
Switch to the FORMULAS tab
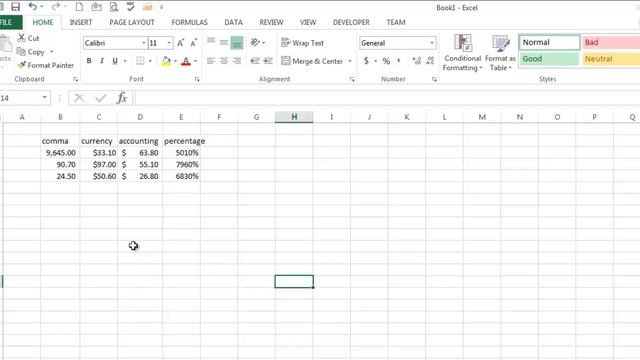pyautogui.click(x=189, y=22)
